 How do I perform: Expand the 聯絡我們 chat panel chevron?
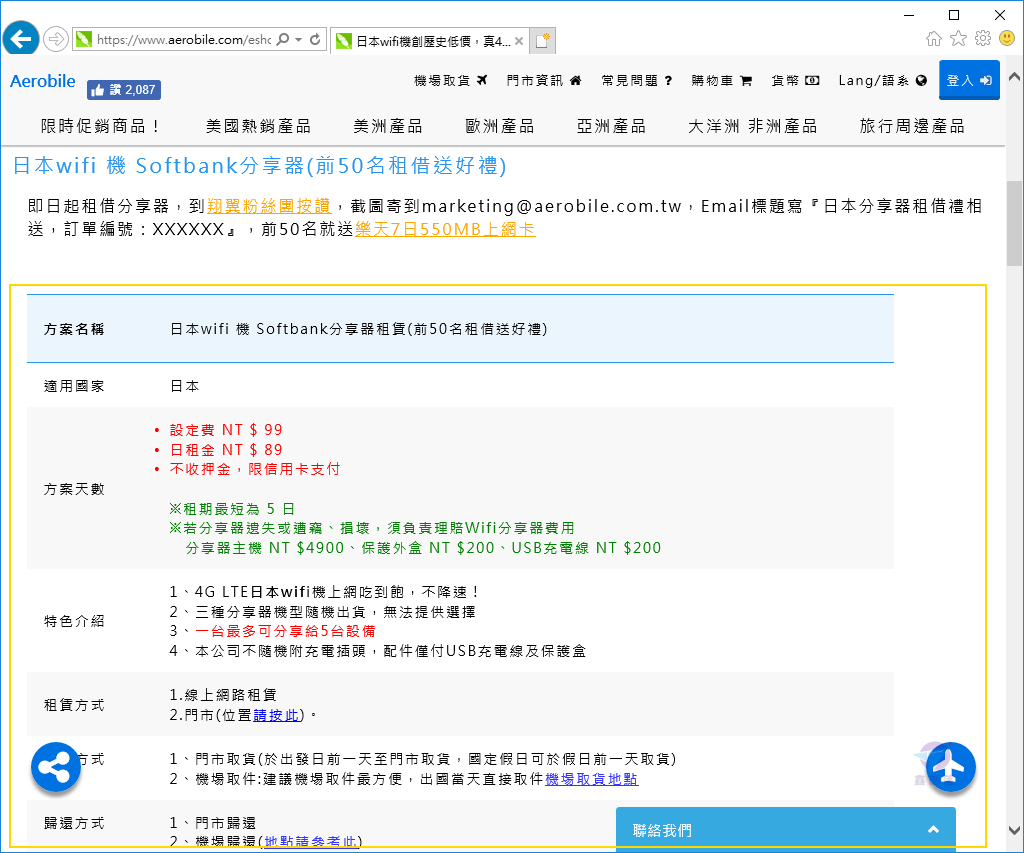click(934, 829)
